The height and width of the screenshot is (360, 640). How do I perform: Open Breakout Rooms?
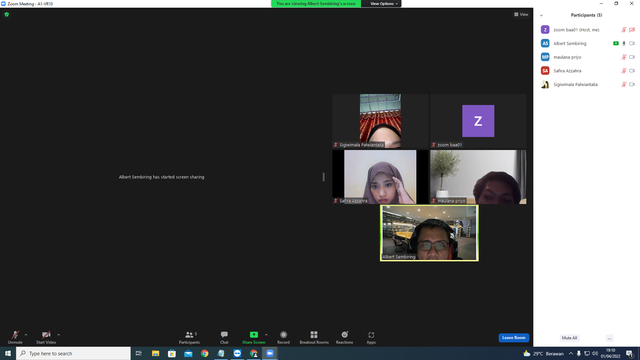(314, 337)
